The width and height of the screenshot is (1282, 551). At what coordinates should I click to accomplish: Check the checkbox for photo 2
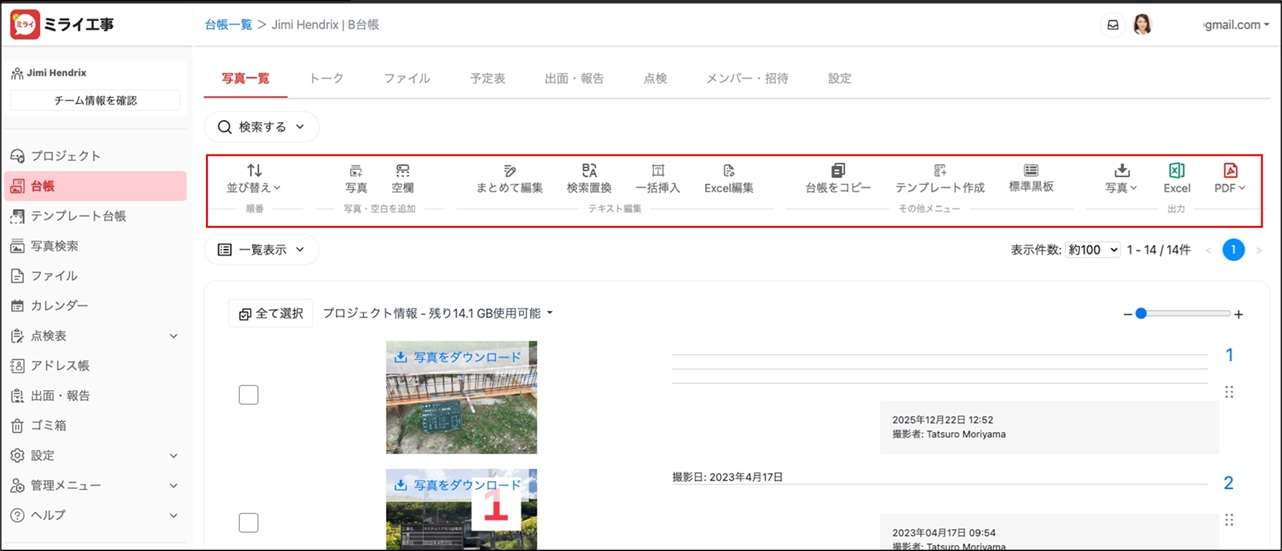248,523
